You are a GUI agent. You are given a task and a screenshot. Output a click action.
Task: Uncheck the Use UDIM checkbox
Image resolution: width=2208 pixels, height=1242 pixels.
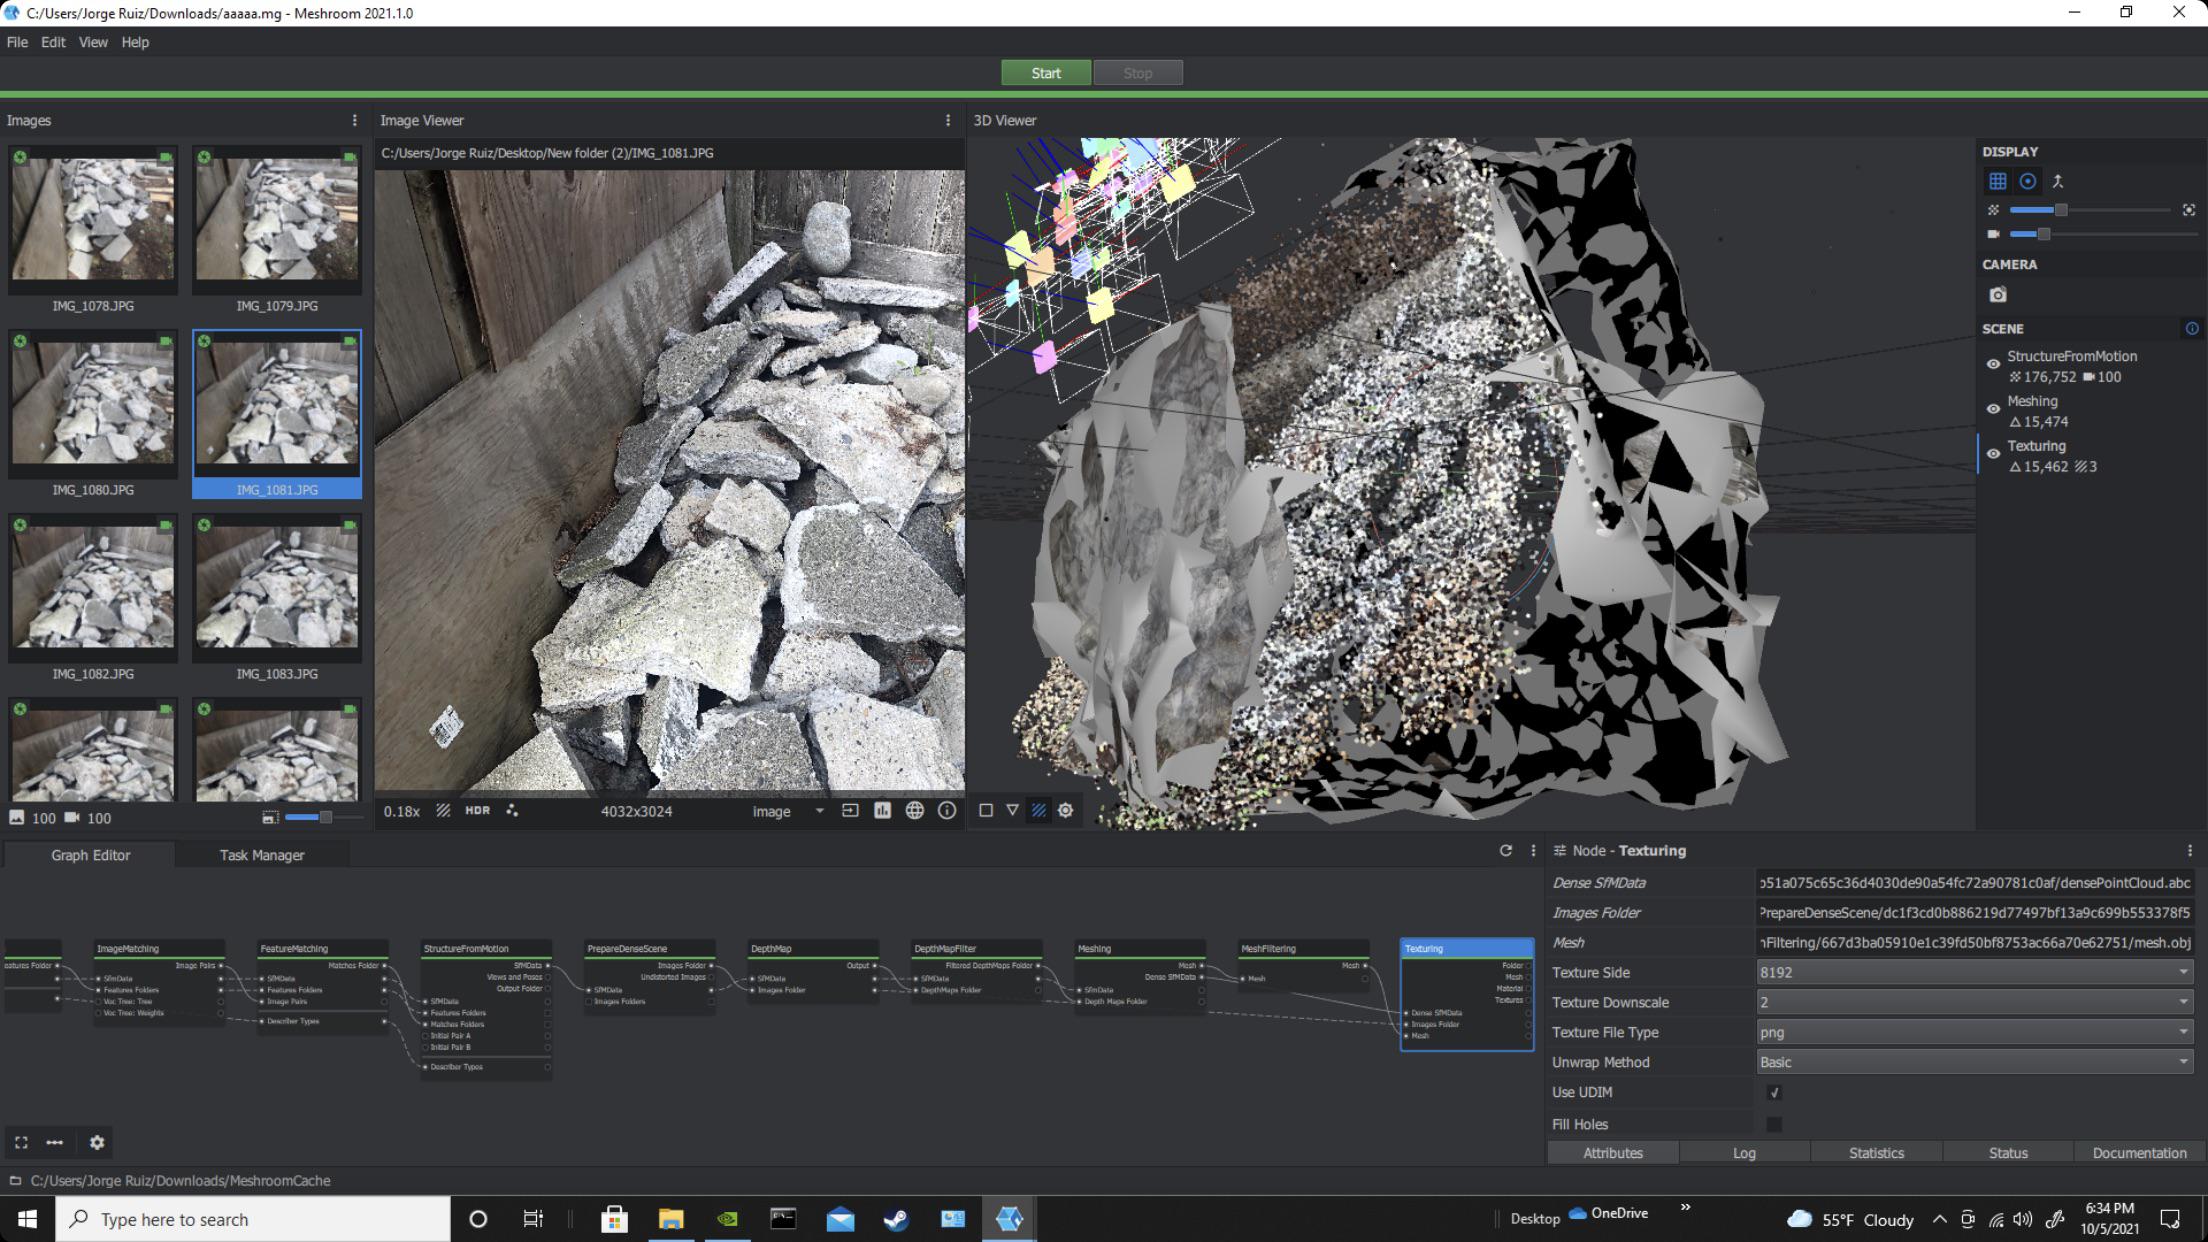(x=1773, y=1093)
